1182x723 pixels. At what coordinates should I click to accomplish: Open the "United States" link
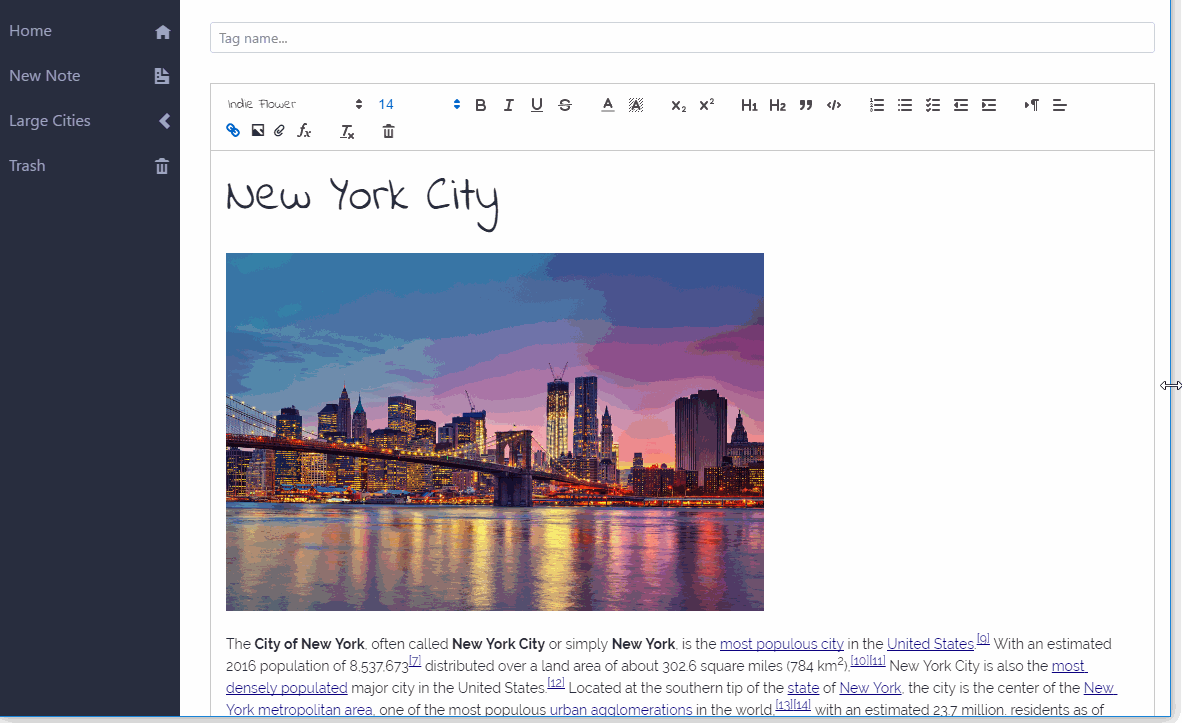(x=930, y=645)
